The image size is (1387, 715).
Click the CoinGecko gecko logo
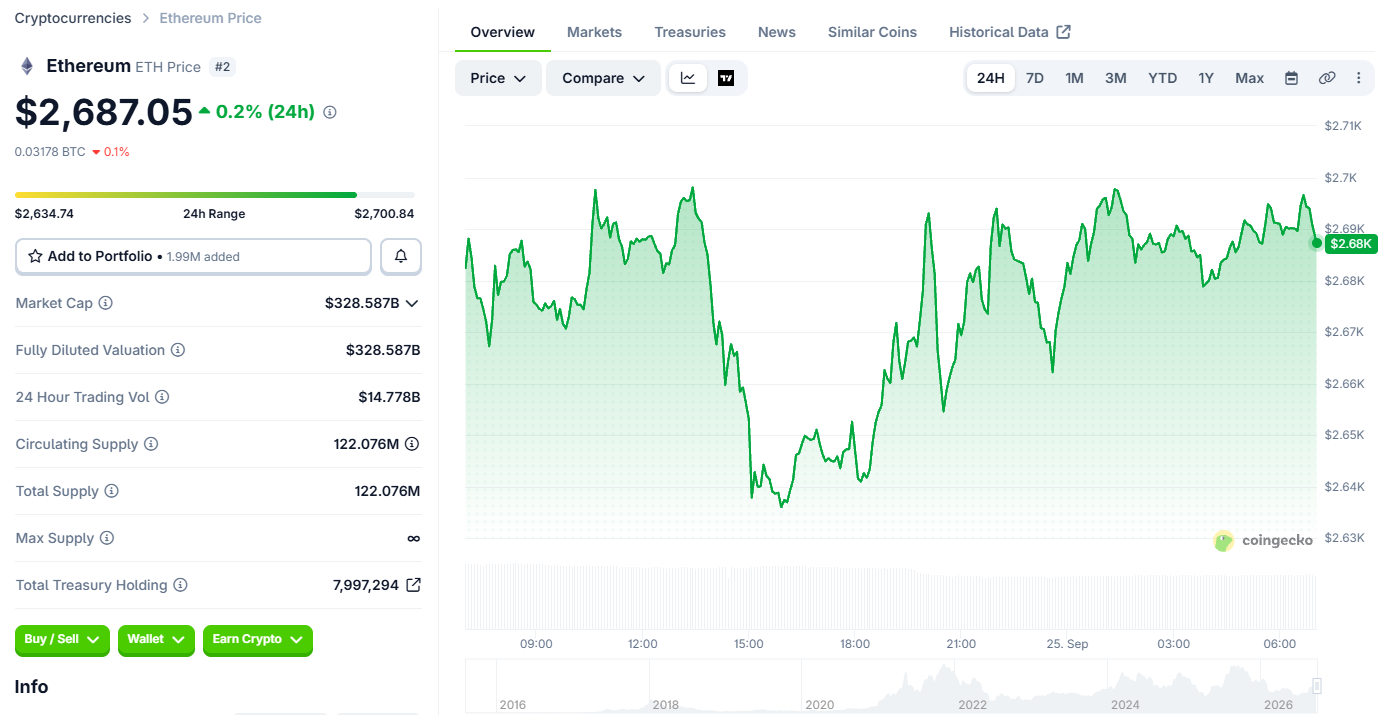(1224, 541)
